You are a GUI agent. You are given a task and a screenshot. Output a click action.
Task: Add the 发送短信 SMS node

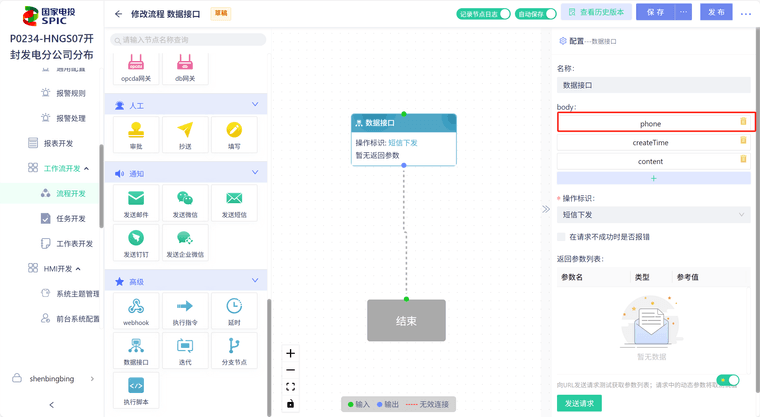(234, 203)
